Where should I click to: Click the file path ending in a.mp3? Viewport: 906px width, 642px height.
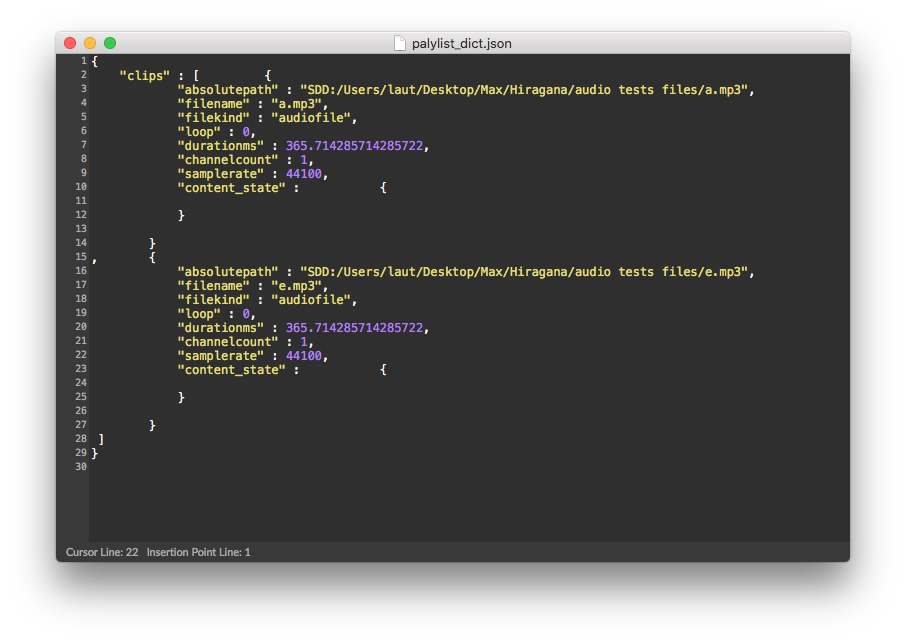[524, 89]
